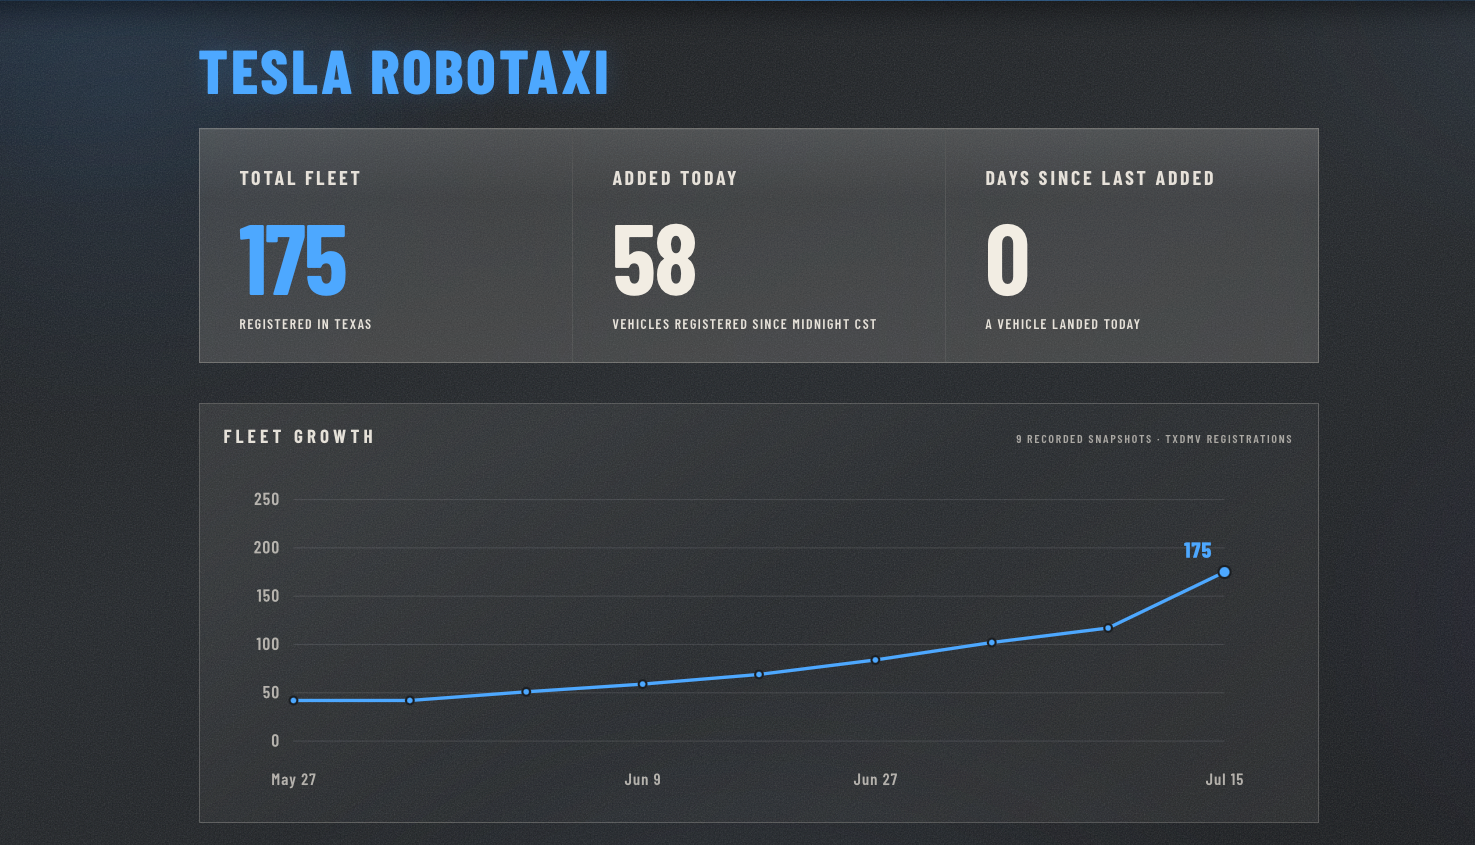
Task: Click the VEHICLES REGISTERED SINCE MIDNIGHT CST caption
Action: click(x=744, y=324)
